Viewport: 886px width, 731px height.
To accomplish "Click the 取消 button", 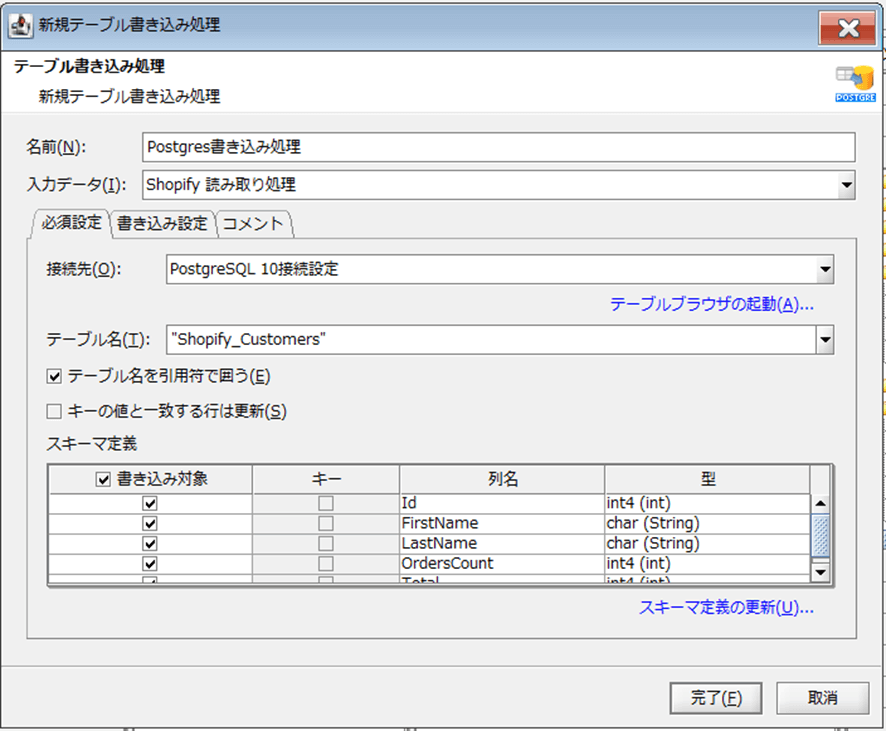I will (x=822, y=698).
